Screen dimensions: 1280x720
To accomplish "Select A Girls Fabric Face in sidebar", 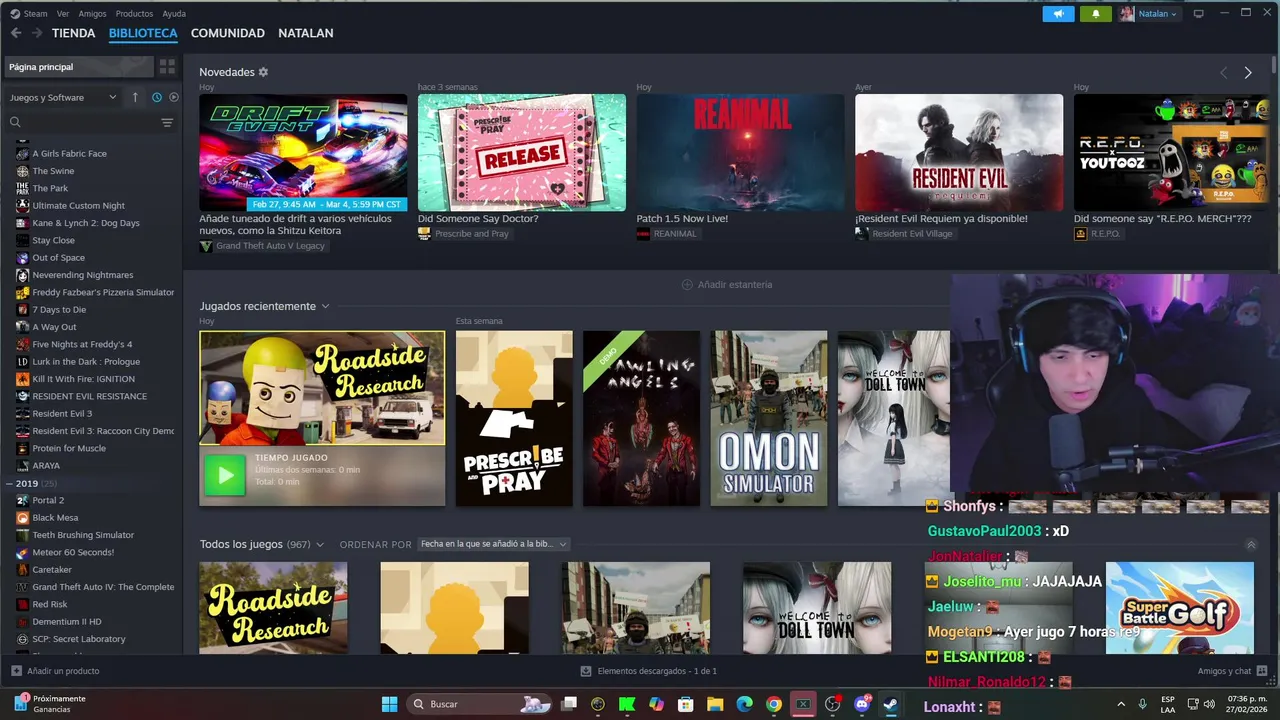I will [69, 154].
